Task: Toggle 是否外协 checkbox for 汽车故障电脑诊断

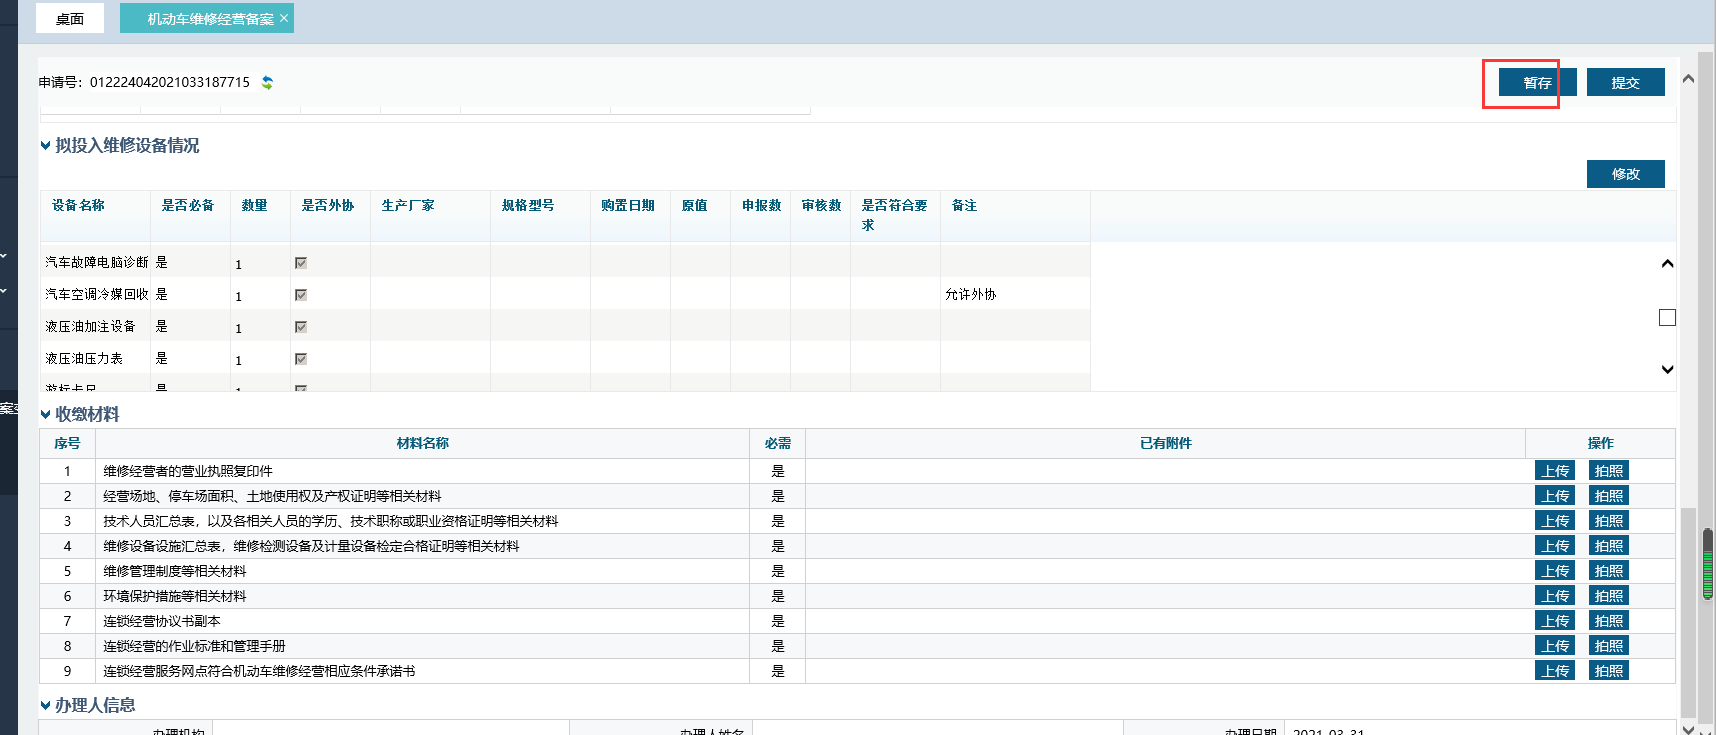Action: point(301,263)
